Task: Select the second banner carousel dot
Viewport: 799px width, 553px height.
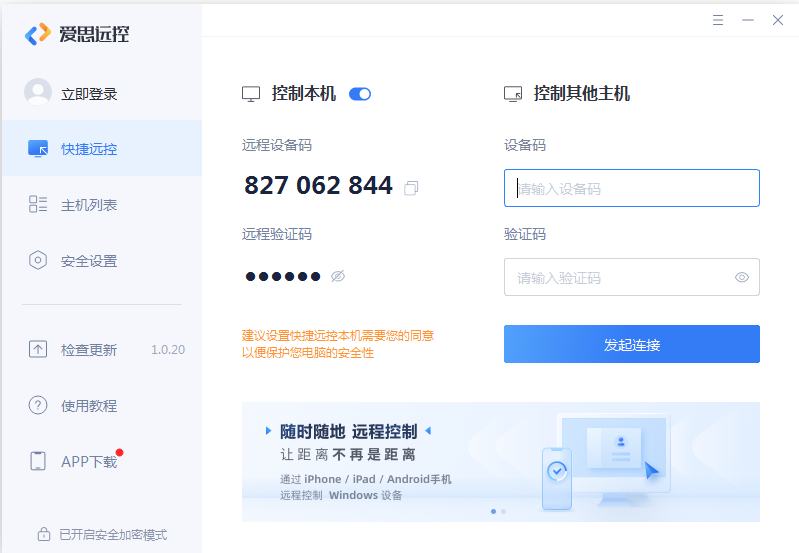Action: [x=503, y=511]
